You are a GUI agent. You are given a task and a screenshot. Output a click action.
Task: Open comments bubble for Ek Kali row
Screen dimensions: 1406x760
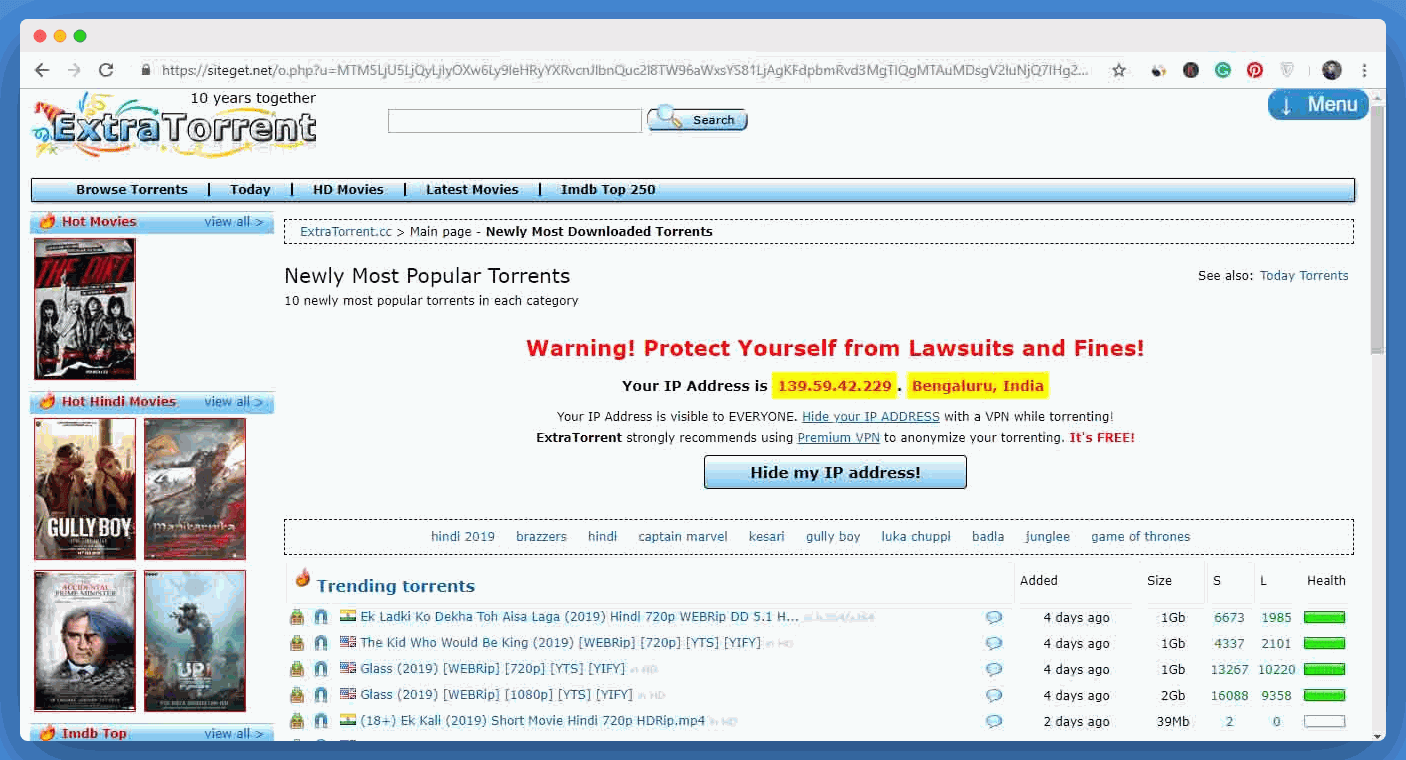pyautogui.click(x=994, y=722)
